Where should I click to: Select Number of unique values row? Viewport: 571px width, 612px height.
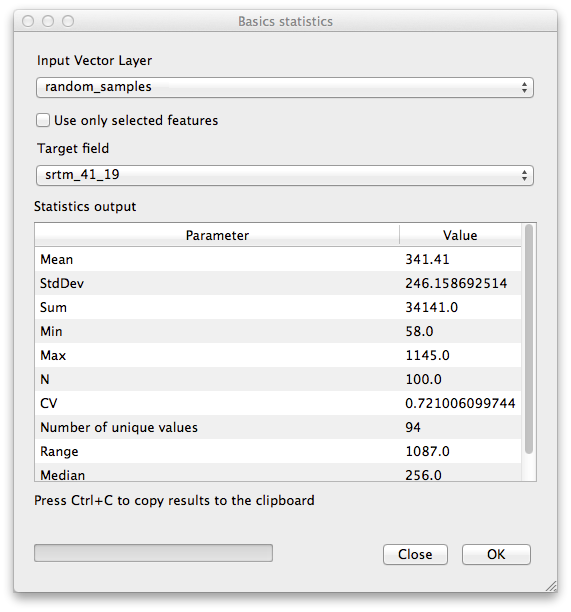(278, 427)
